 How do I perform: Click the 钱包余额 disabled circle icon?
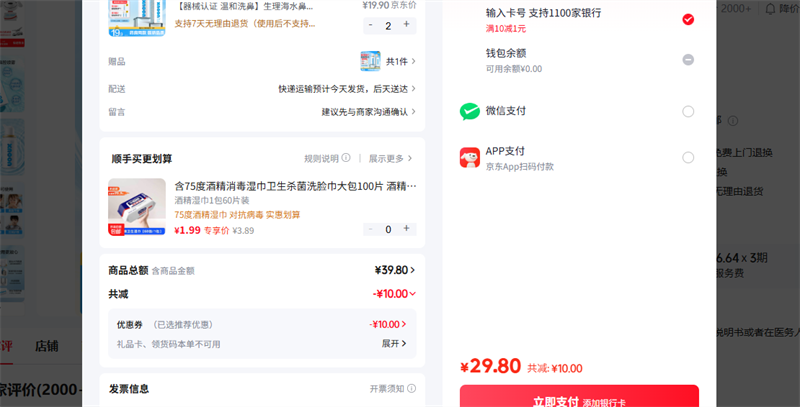pos(688,59)
